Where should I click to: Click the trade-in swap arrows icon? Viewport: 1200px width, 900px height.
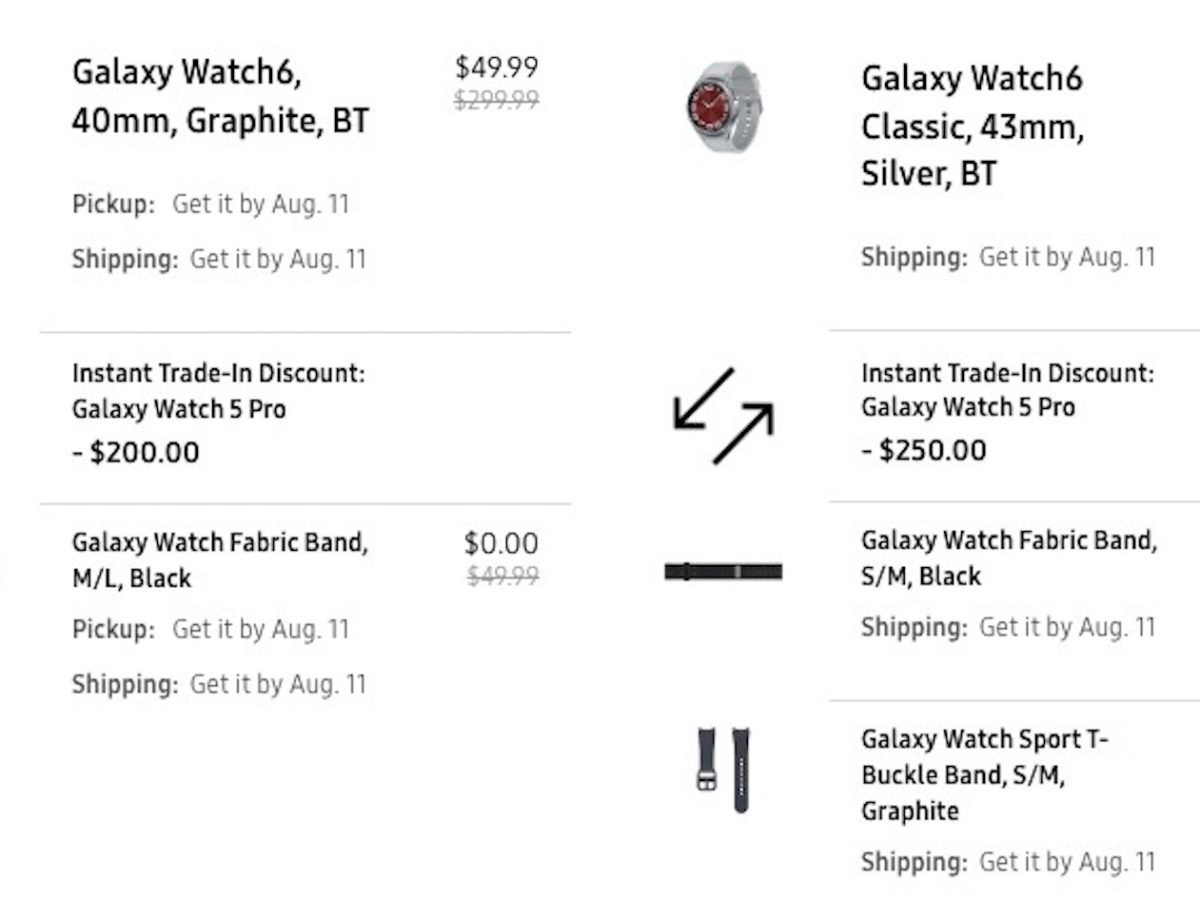pyautogui.click(x=723, y=416)
